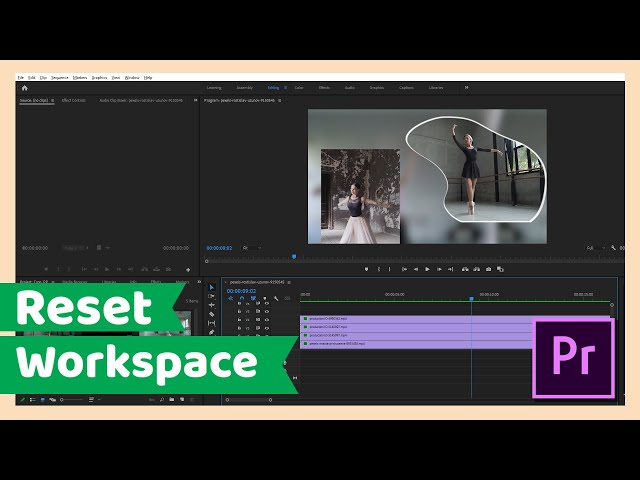Viewport: 640px width, 480px height.
Task: Open Find in Project panel
Action: pos(162,400)
